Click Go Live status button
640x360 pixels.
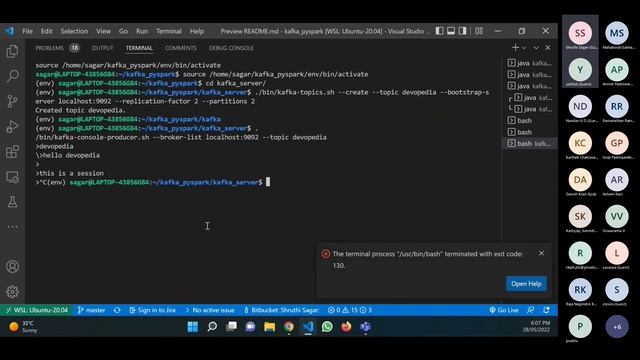click(x=504, y=310)
